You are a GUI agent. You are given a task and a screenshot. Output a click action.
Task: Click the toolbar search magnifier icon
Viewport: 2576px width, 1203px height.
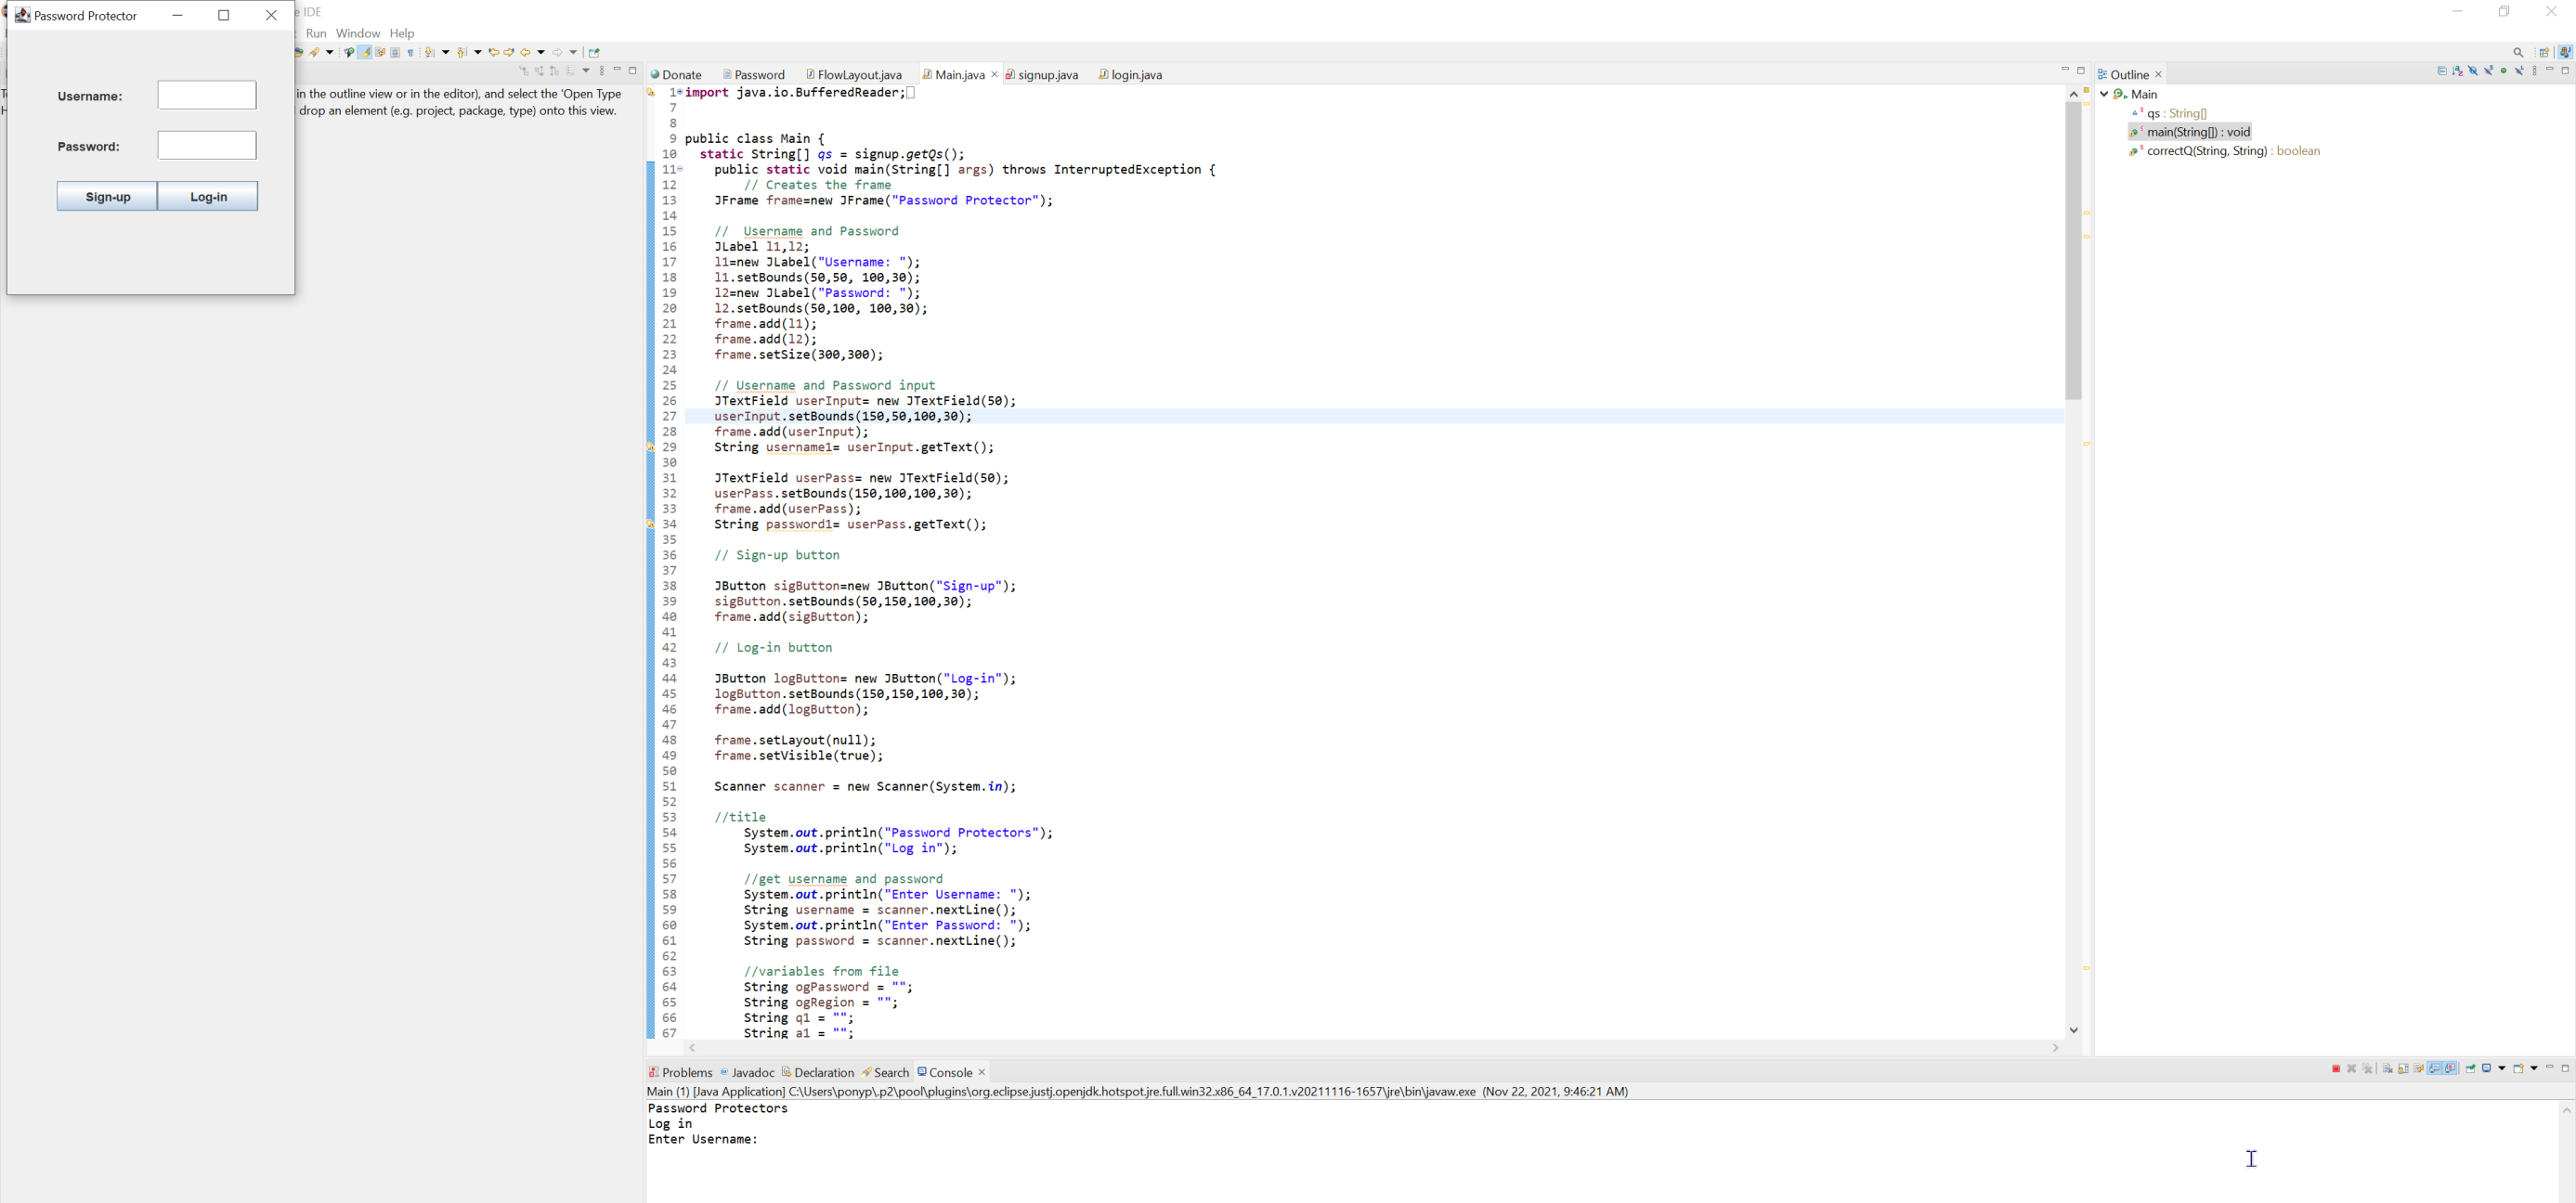(x=2518, y=53)
